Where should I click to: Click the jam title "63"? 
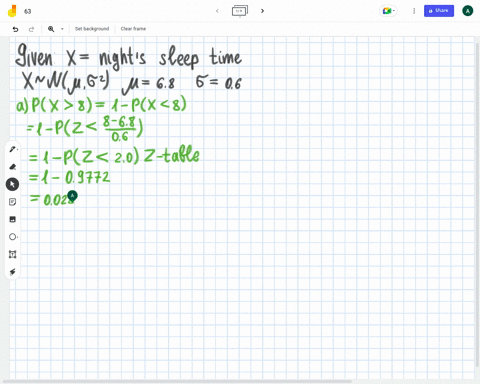(x=28, y=11)
